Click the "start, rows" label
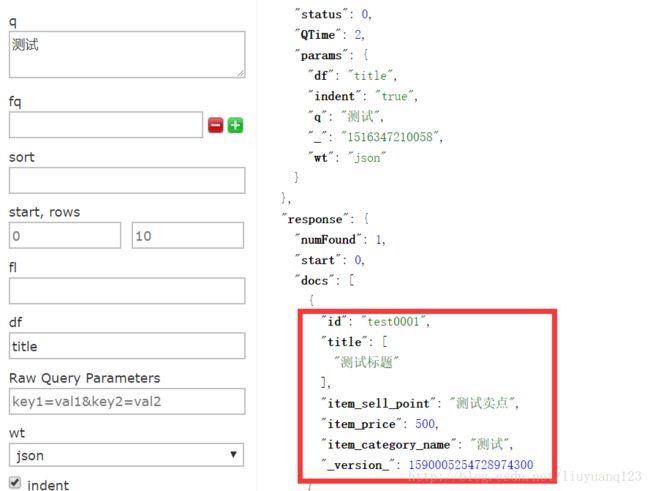Screen dimensions: 650x491 tap(44, 212)
